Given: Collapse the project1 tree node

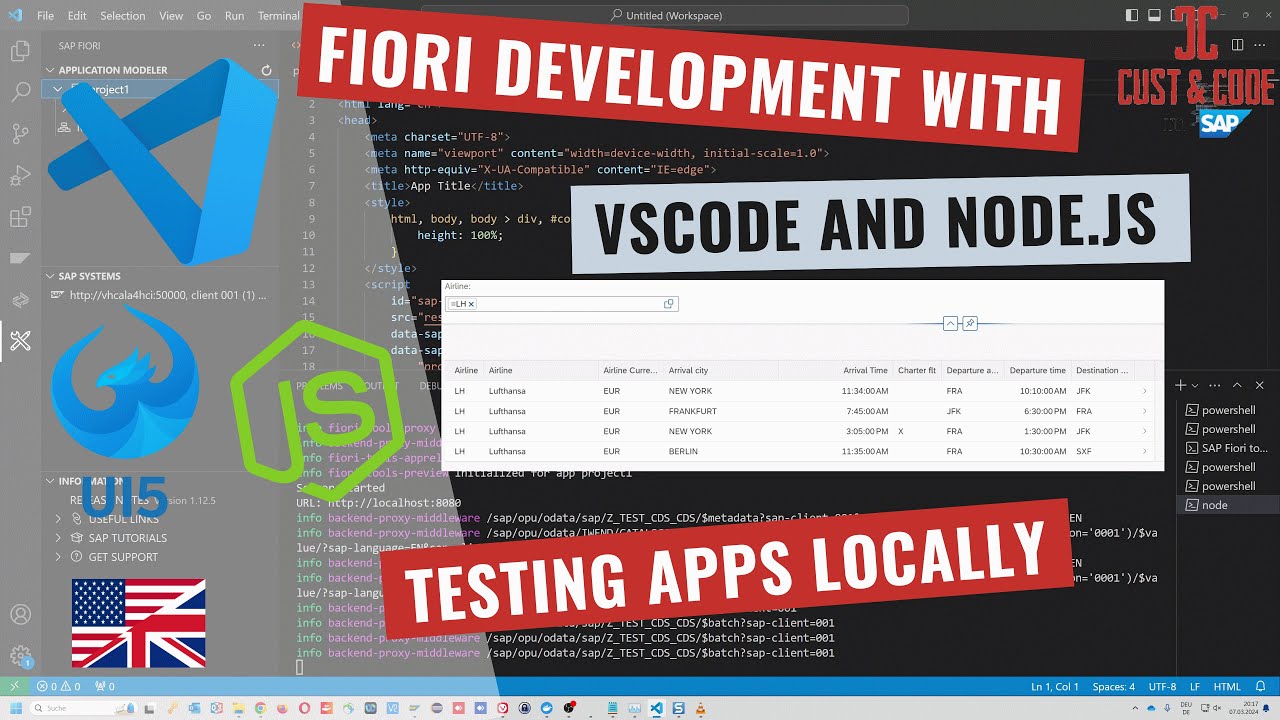Looking at the screenshot, I should point(59,89).
